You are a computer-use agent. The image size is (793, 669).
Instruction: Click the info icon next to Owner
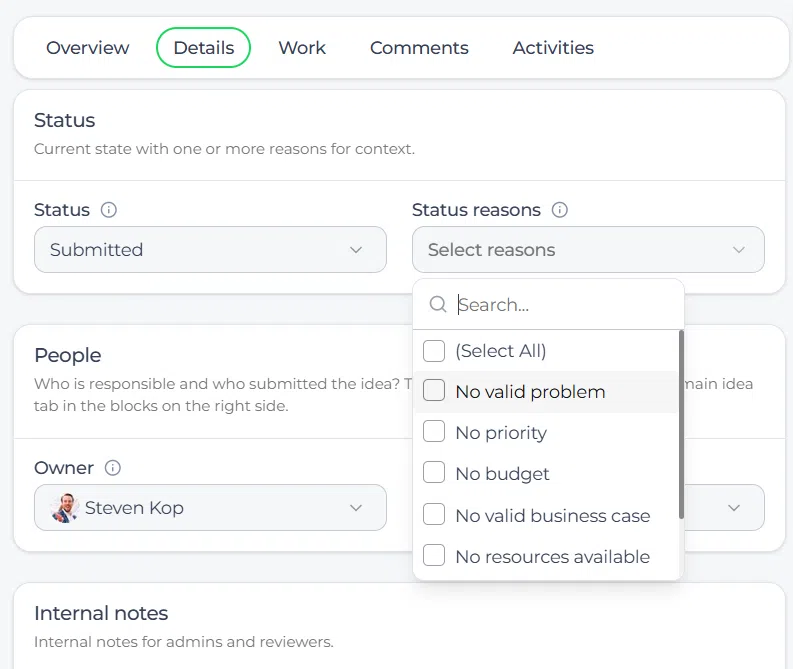click(113, 468)
